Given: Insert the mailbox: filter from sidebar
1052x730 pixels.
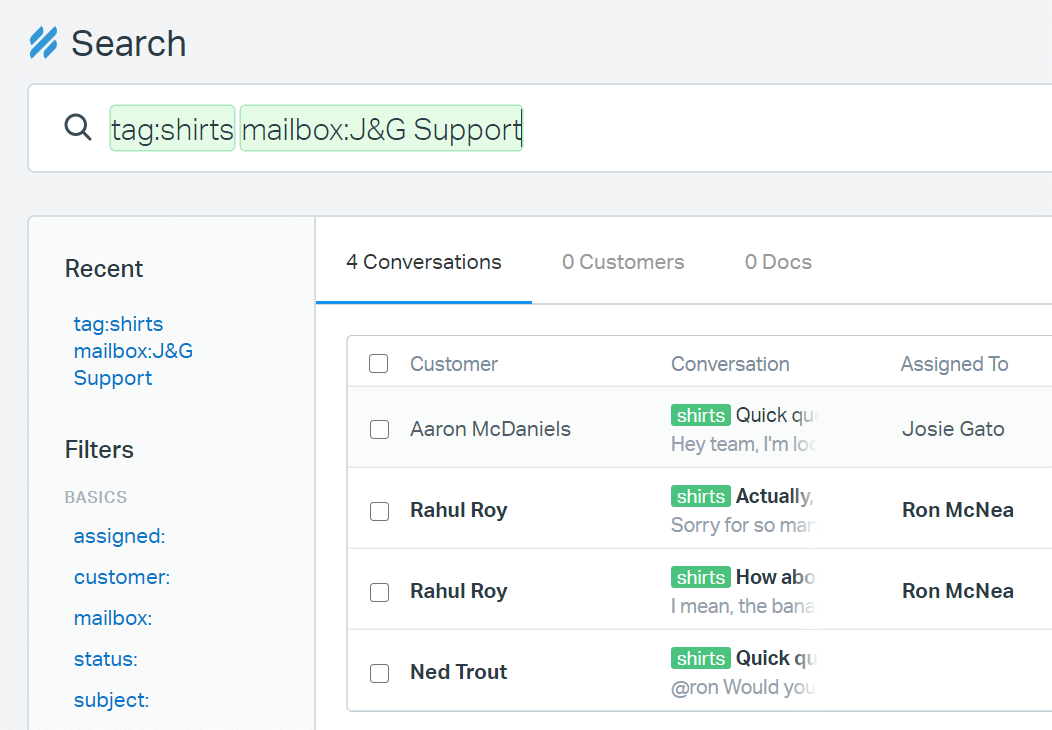Looking at the screenshot, I should pos(112,618).
